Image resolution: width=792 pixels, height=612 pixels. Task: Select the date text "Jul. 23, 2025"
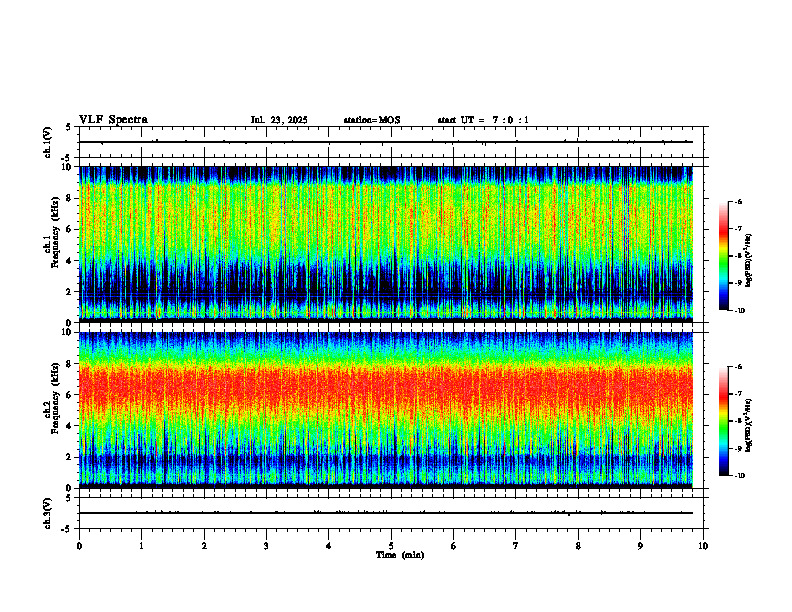coord(279,120)
